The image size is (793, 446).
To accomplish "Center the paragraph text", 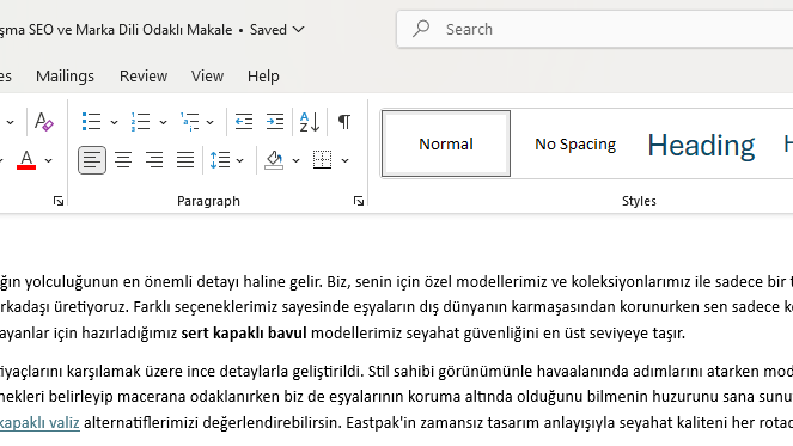I will tap(123, 160).
